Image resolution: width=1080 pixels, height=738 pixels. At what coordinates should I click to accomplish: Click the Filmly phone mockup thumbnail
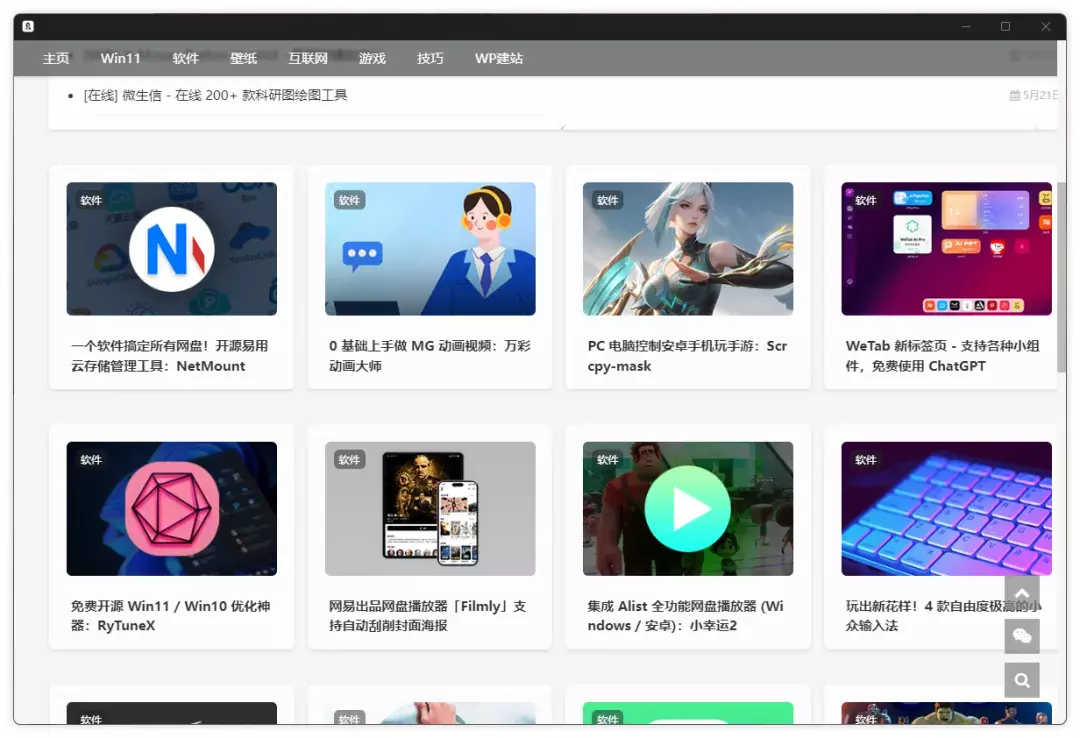430,509
